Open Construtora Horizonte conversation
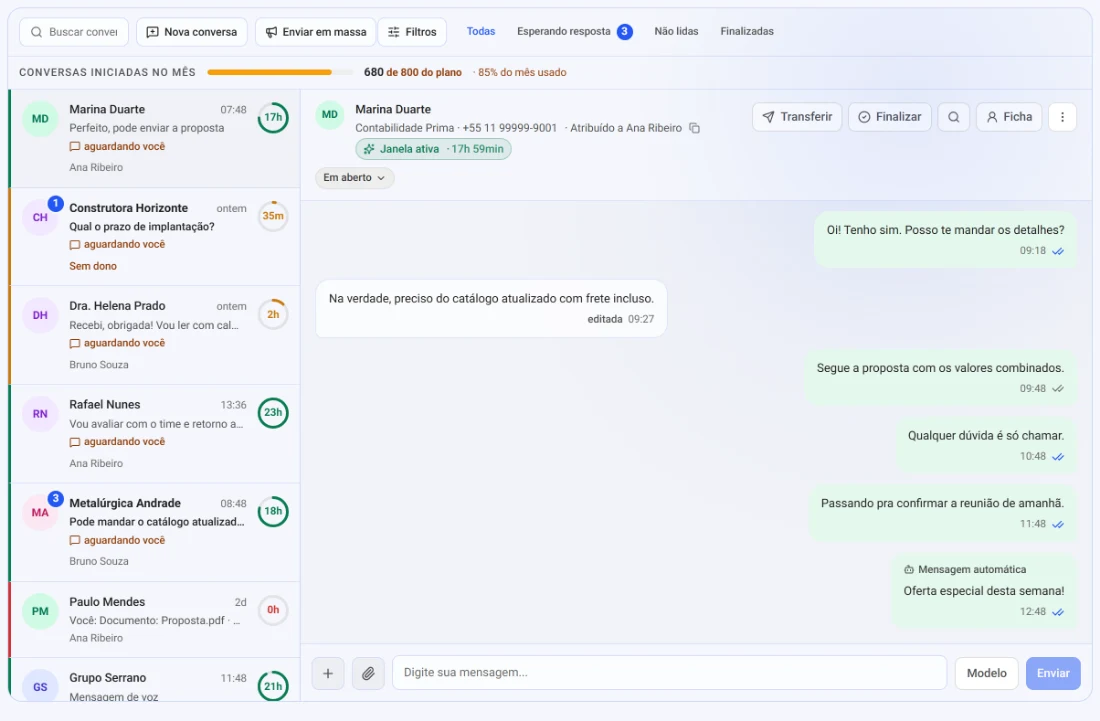This screenshot has height=721, width=1100. [154, 236]
